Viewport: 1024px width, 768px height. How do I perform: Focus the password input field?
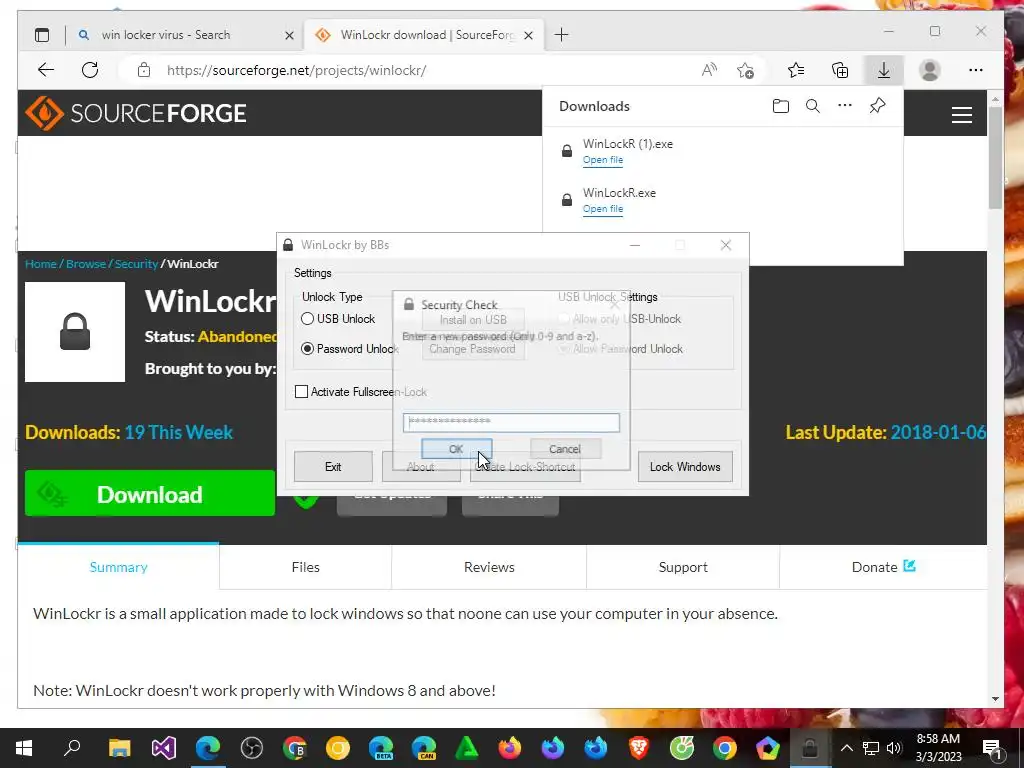pos(511,422)
